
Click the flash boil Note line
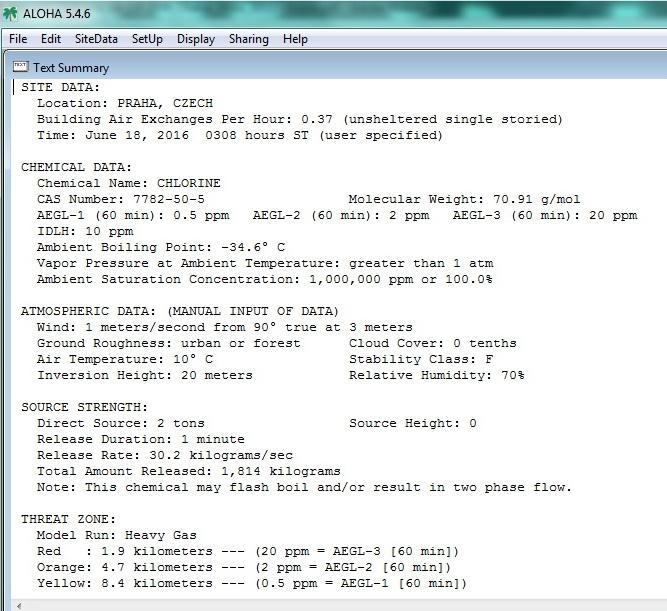(304, 487)
